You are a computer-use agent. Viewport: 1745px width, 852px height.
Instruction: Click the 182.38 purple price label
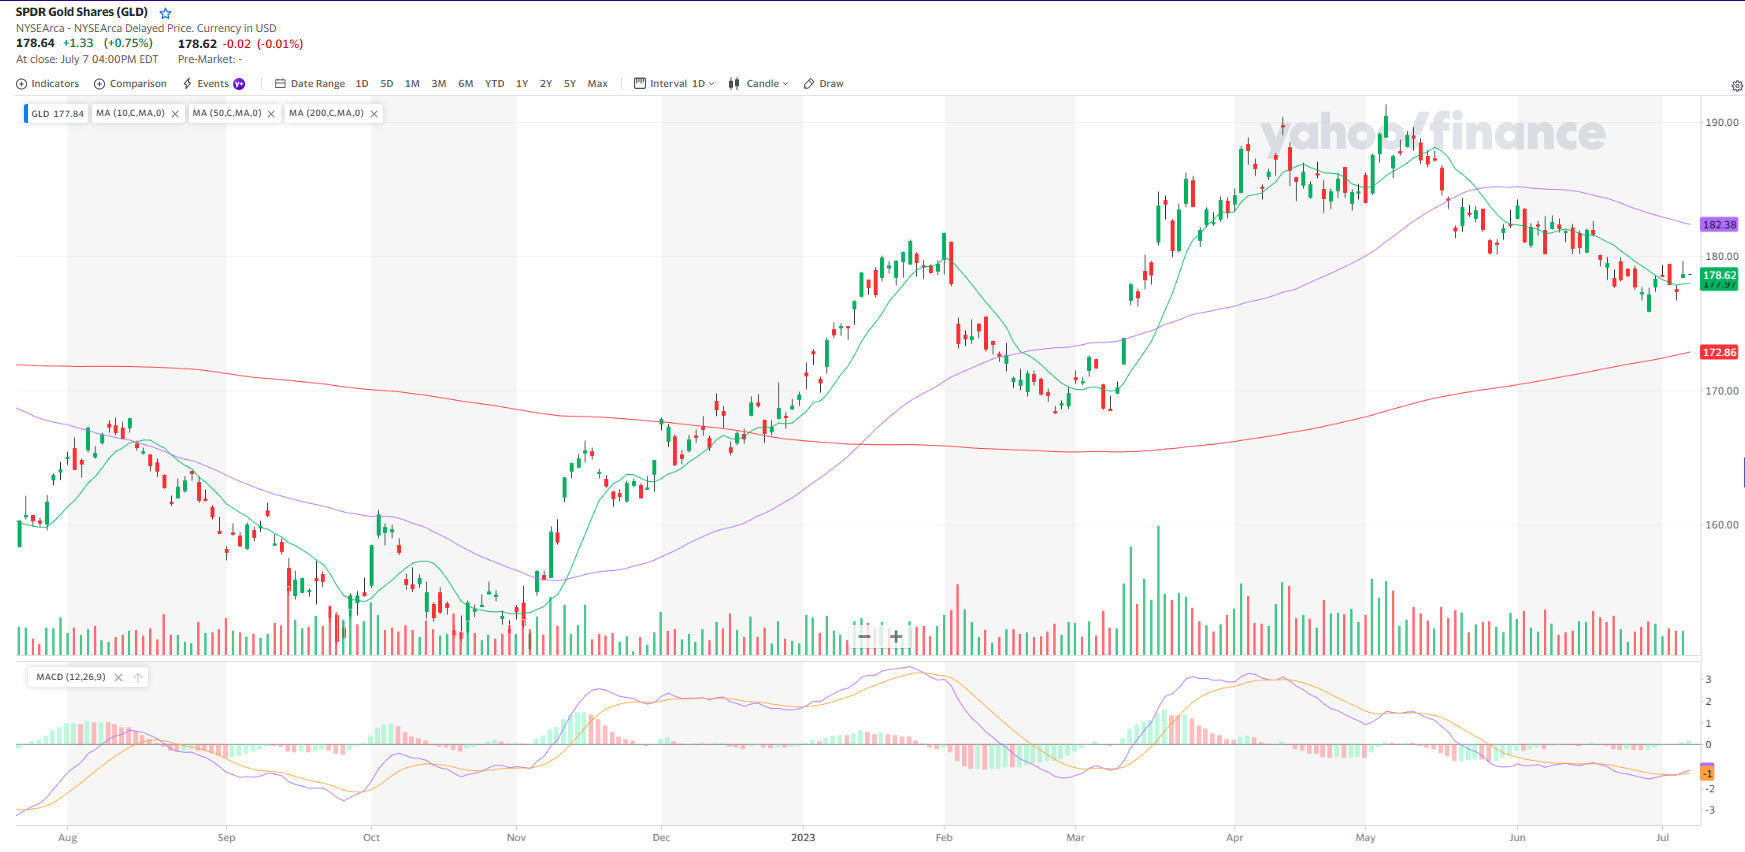1719,225
